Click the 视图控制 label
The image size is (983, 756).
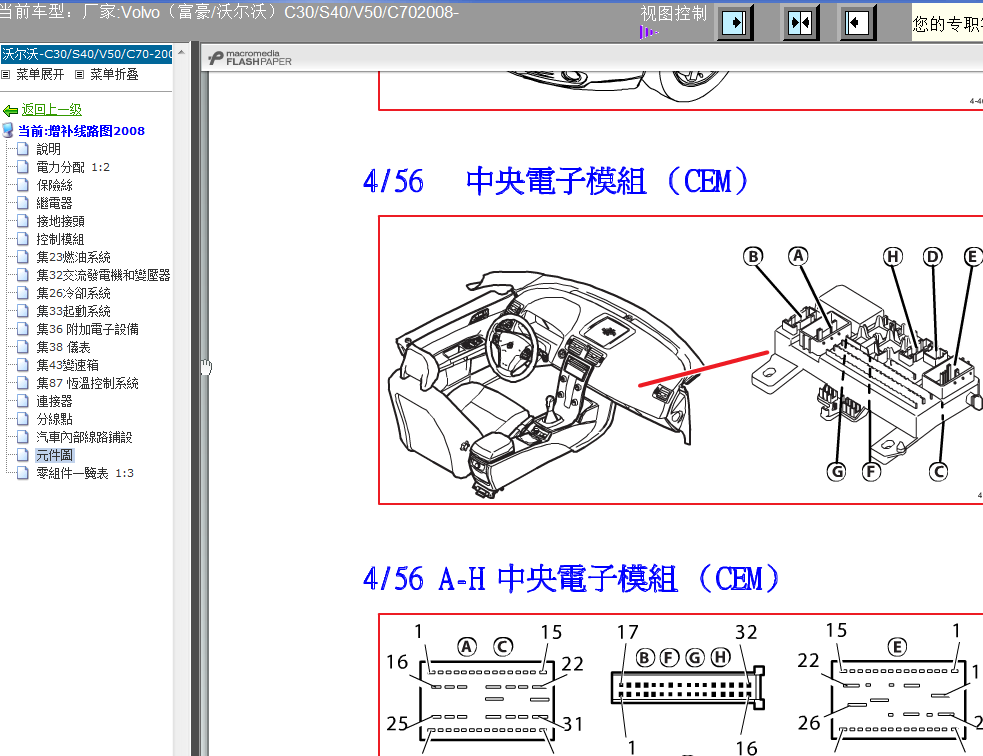click(673, 14)
